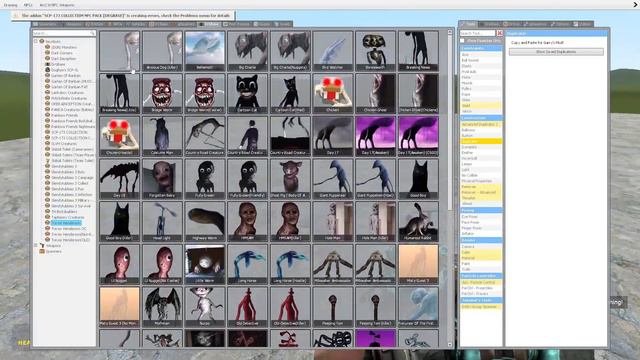The width and height of the screenshot is (640, 360).
Task: Click the addon error notification banner
Action: pos(122,16)
